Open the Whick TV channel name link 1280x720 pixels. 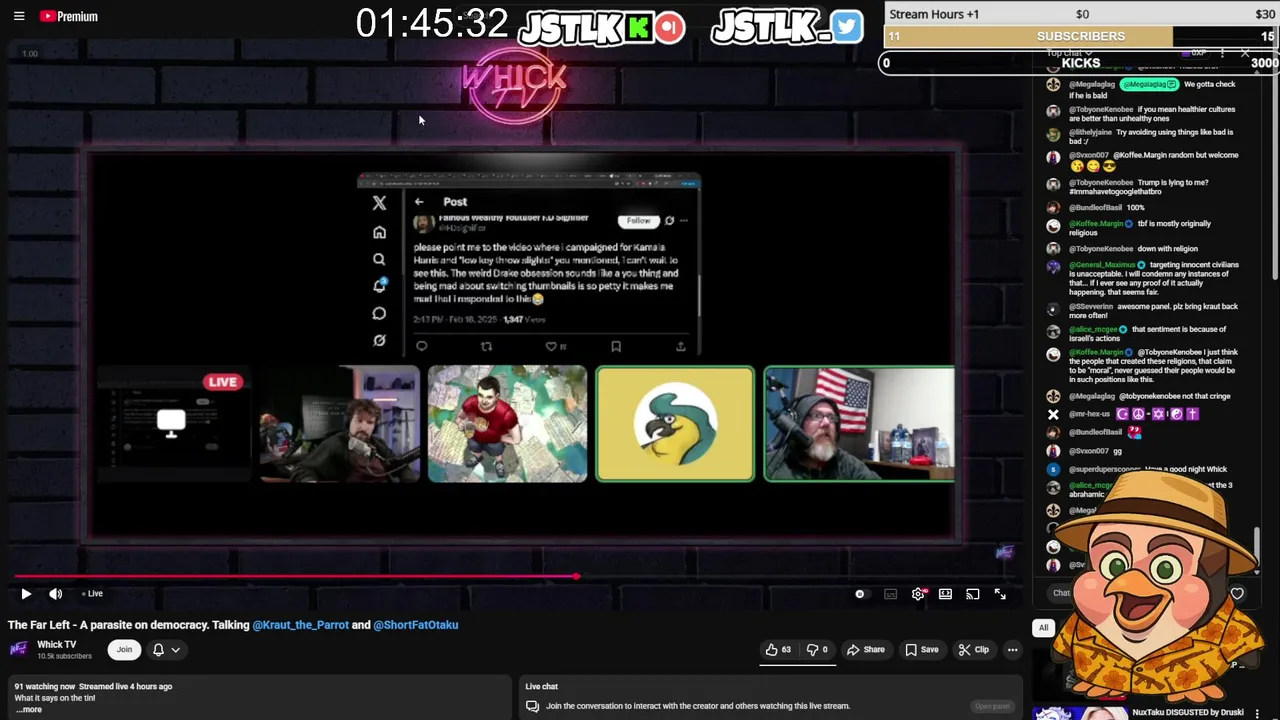click(56, 645)
